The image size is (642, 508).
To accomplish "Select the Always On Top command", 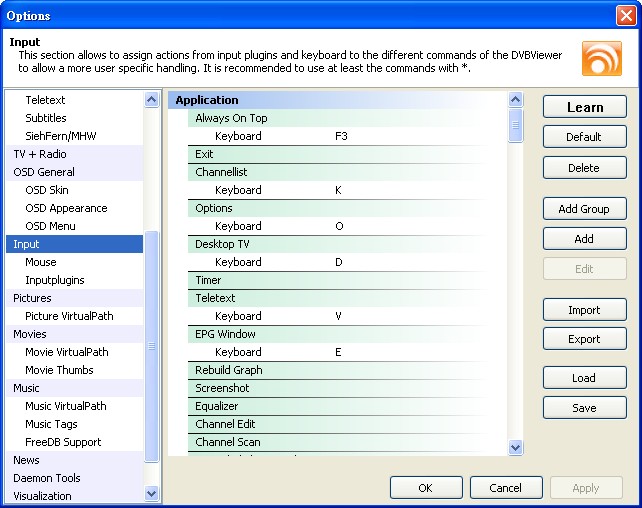I will pyautogui.click(x=231, y=118).
